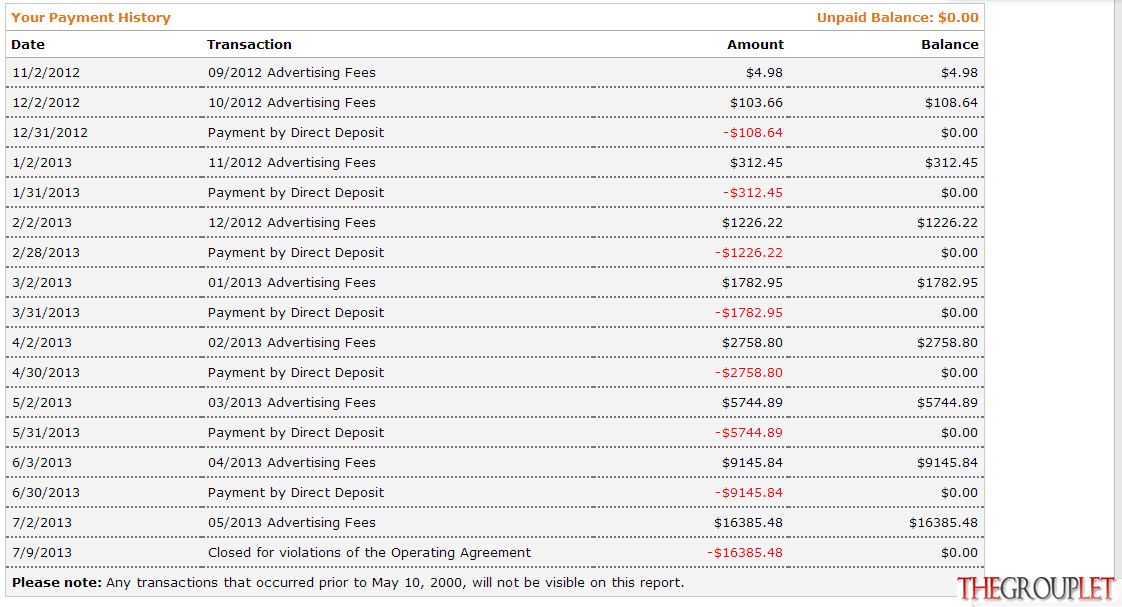Select the 5/31/2013 date cell
Viewport: 1122px width, 607px height.
coord(46,434)
